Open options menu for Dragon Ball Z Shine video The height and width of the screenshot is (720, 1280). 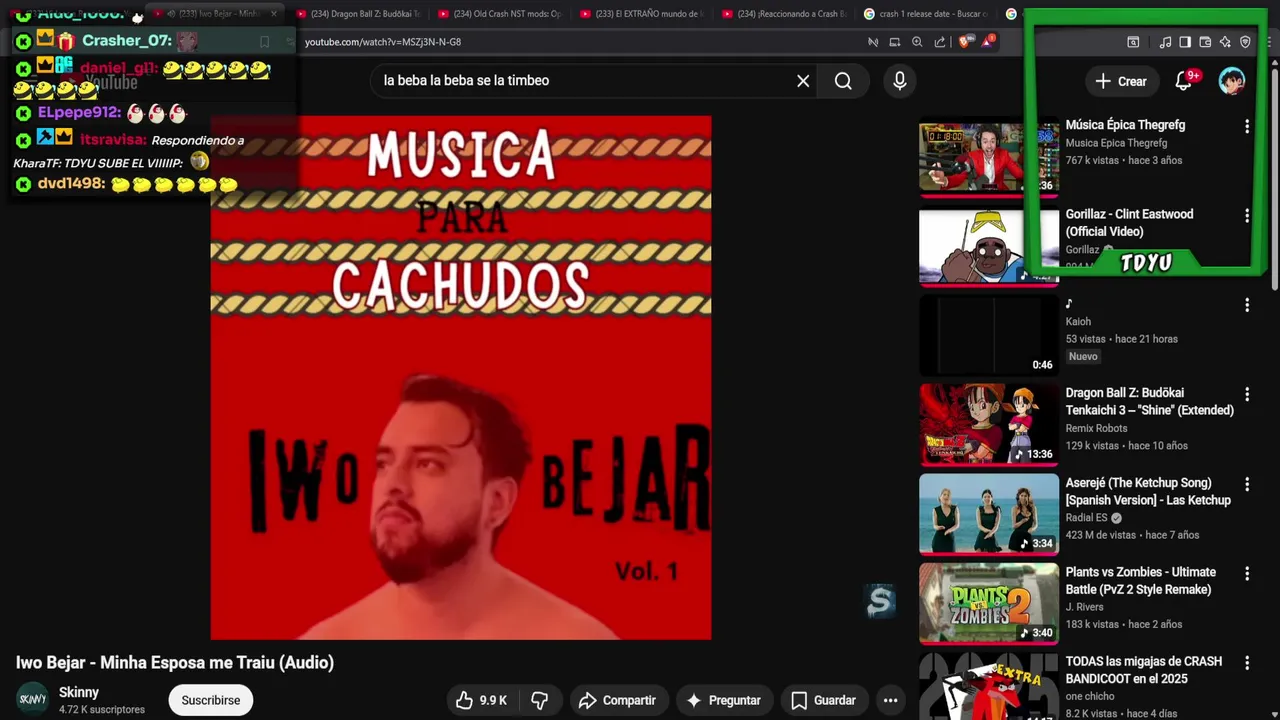(x=1246, y=394)
